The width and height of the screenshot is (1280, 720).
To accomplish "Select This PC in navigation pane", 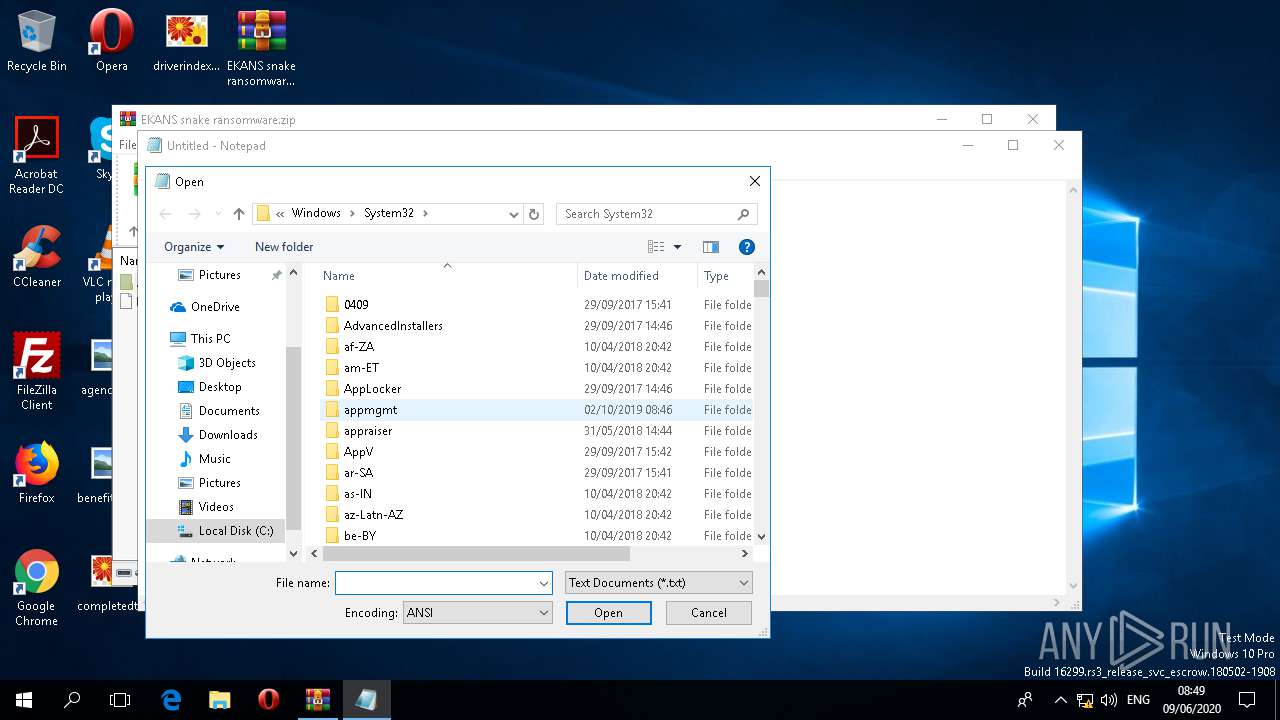I will click(x=200, y=339).
